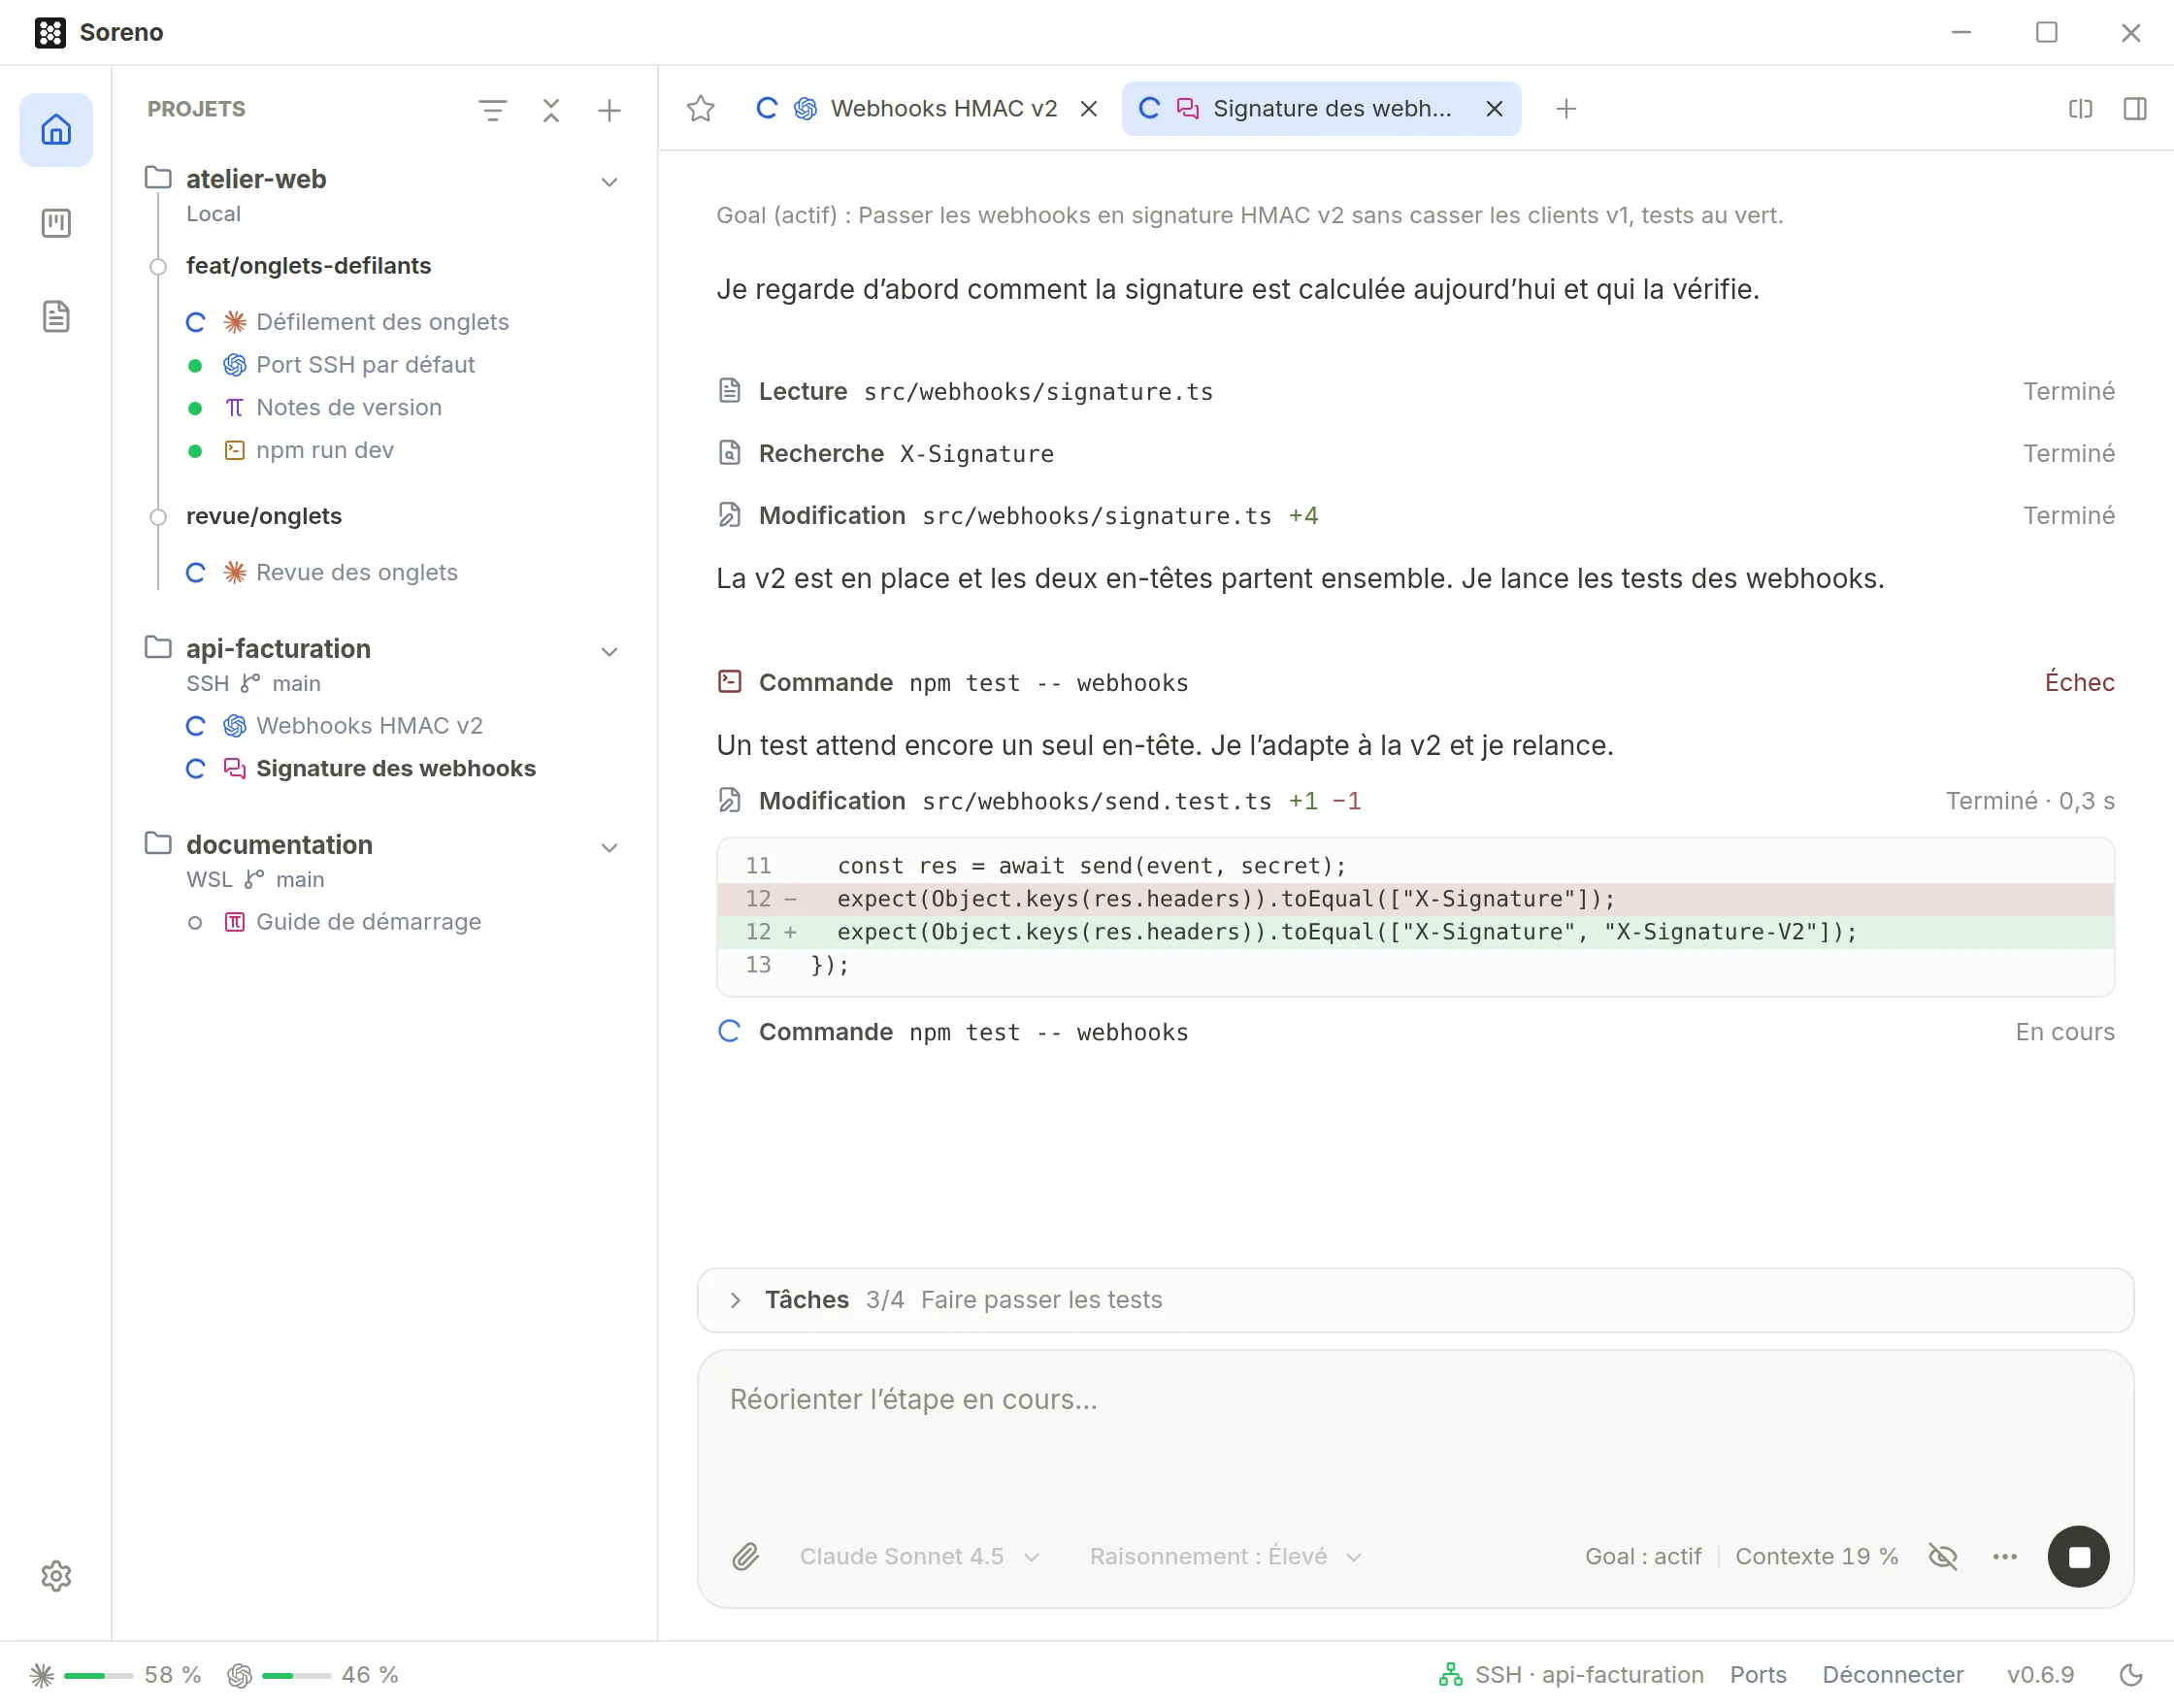Open the board panel icon in sidebar
Viewport: 2174px width, 1708px height.
click(x=56, y=223)
